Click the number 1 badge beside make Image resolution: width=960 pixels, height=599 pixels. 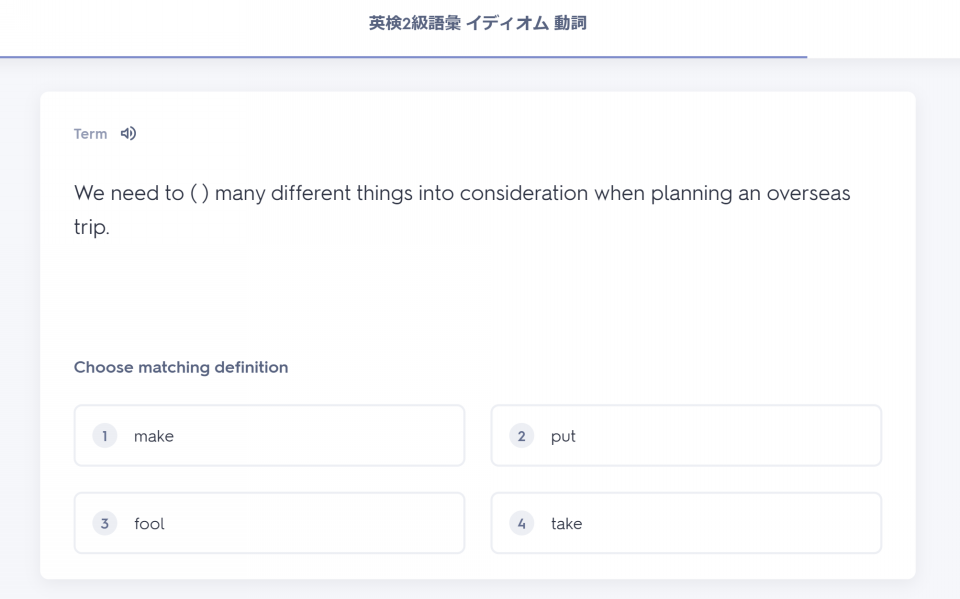pos(105,436)
